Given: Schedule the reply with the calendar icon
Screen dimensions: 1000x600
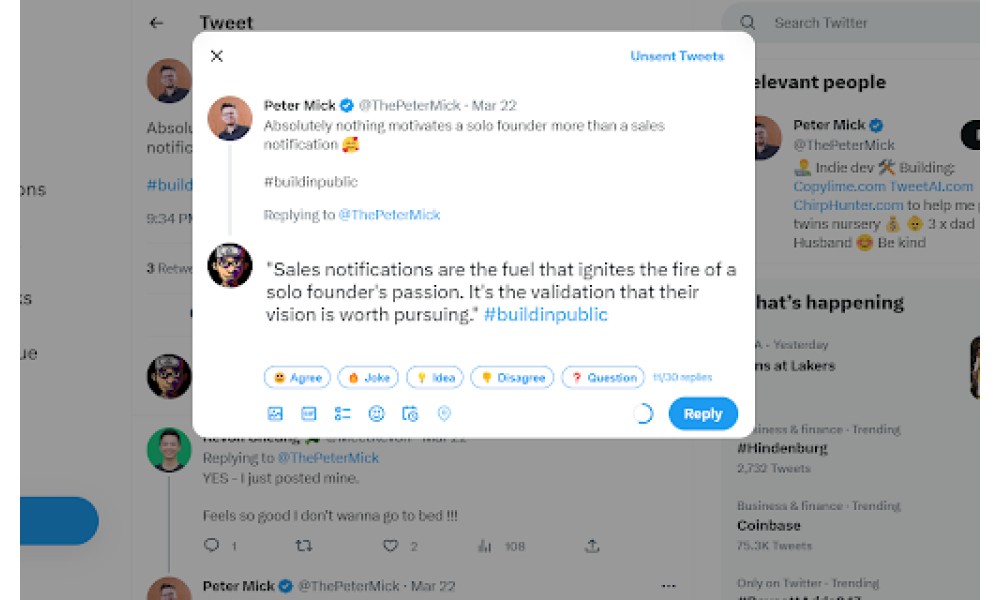Looking at the screenshot, I should (410, 414).
